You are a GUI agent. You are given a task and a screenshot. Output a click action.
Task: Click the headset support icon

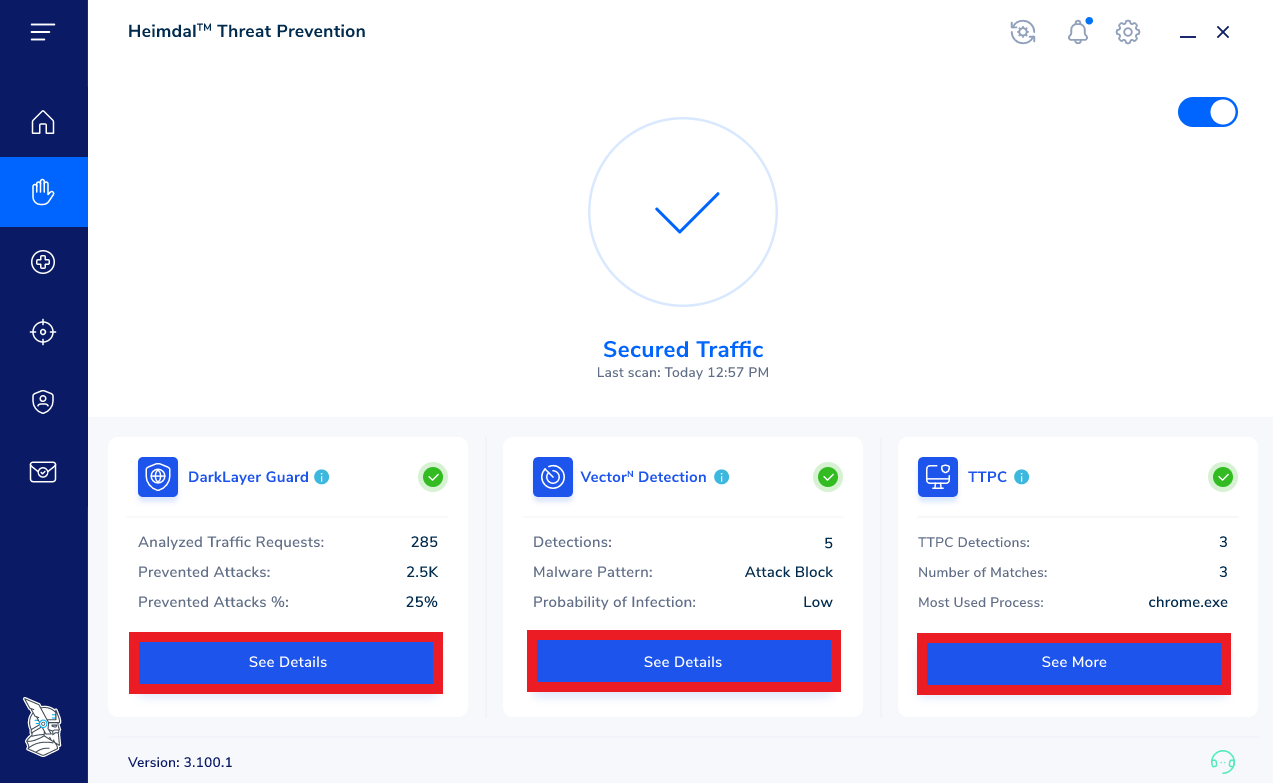(1222, 762)
